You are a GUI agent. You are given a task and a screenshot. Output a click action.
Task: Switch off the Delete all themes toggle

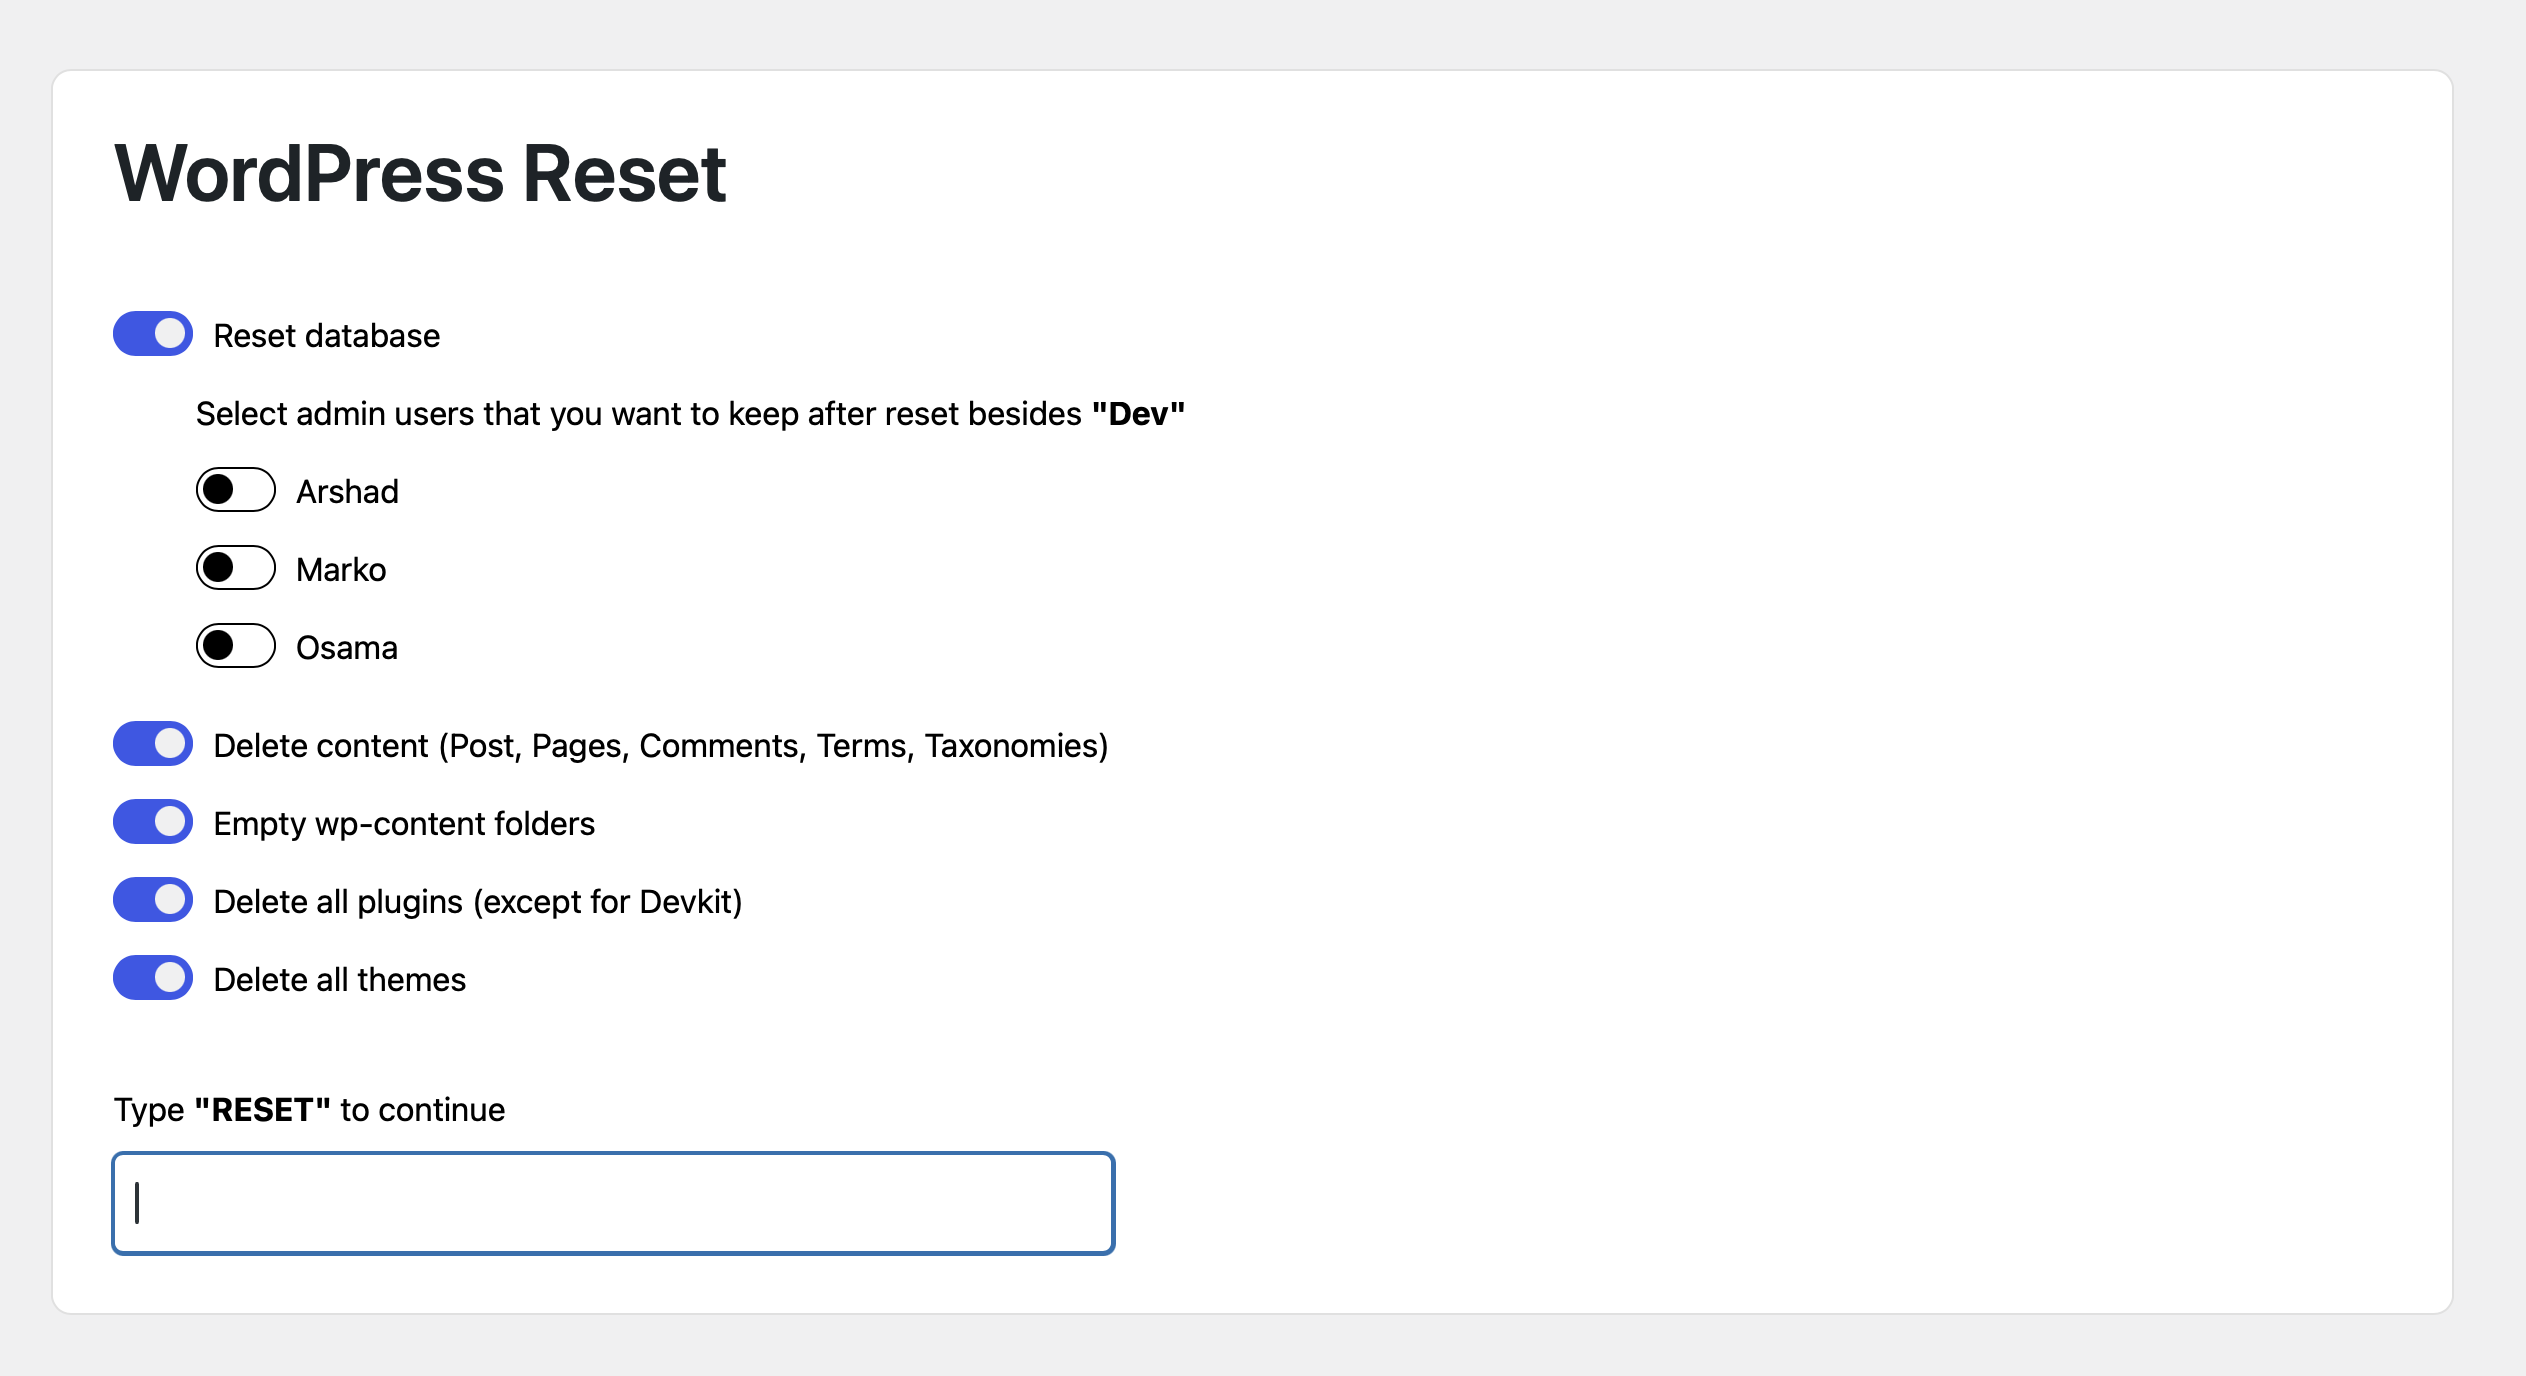(x=152, y=978)
